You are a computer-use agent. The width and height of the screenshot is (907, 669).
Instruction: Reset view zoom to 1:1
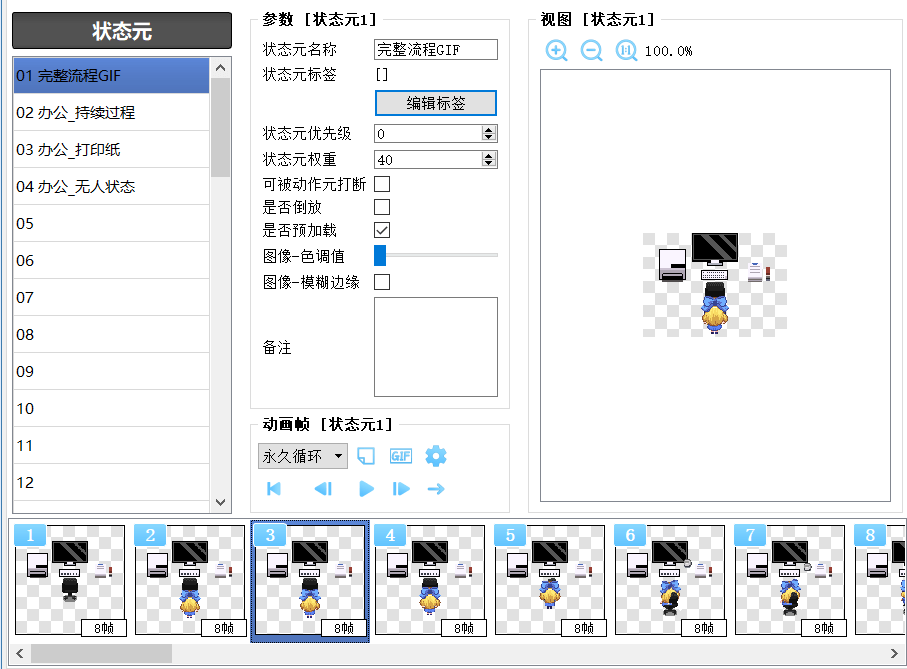point(626,51)
